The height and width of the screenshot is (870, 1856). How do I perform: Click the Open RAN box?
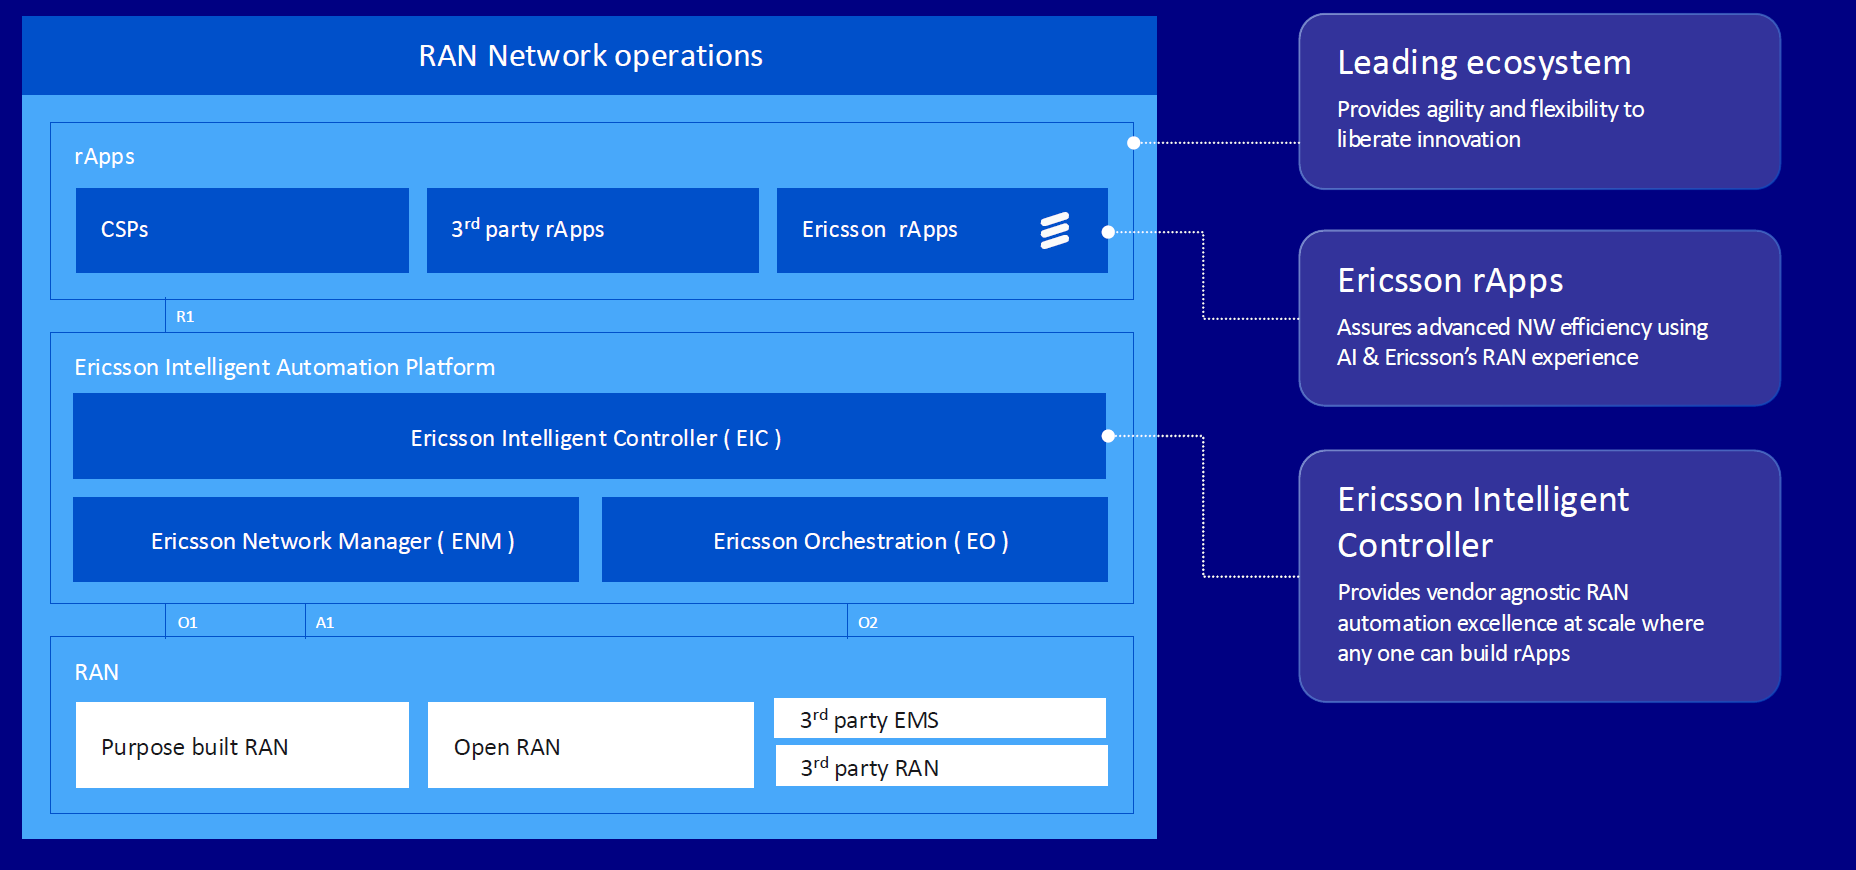[590, 746]
